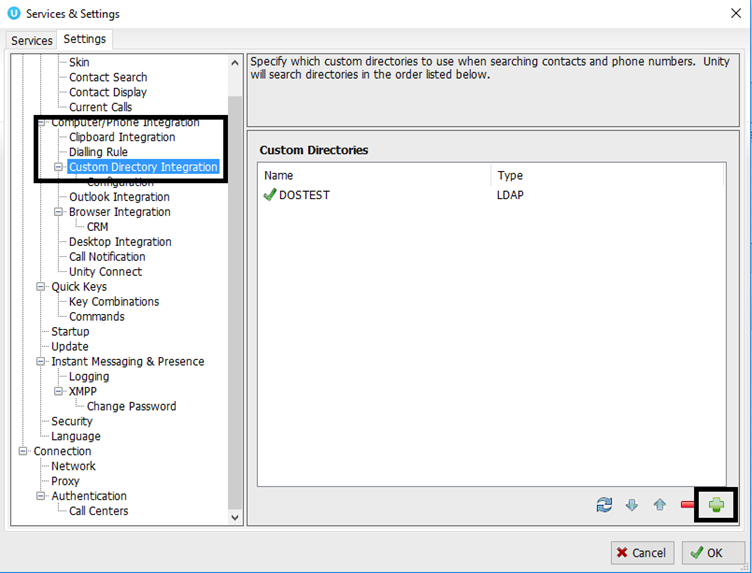
Task: Select Connection tree item
Action: click(62, 451)
